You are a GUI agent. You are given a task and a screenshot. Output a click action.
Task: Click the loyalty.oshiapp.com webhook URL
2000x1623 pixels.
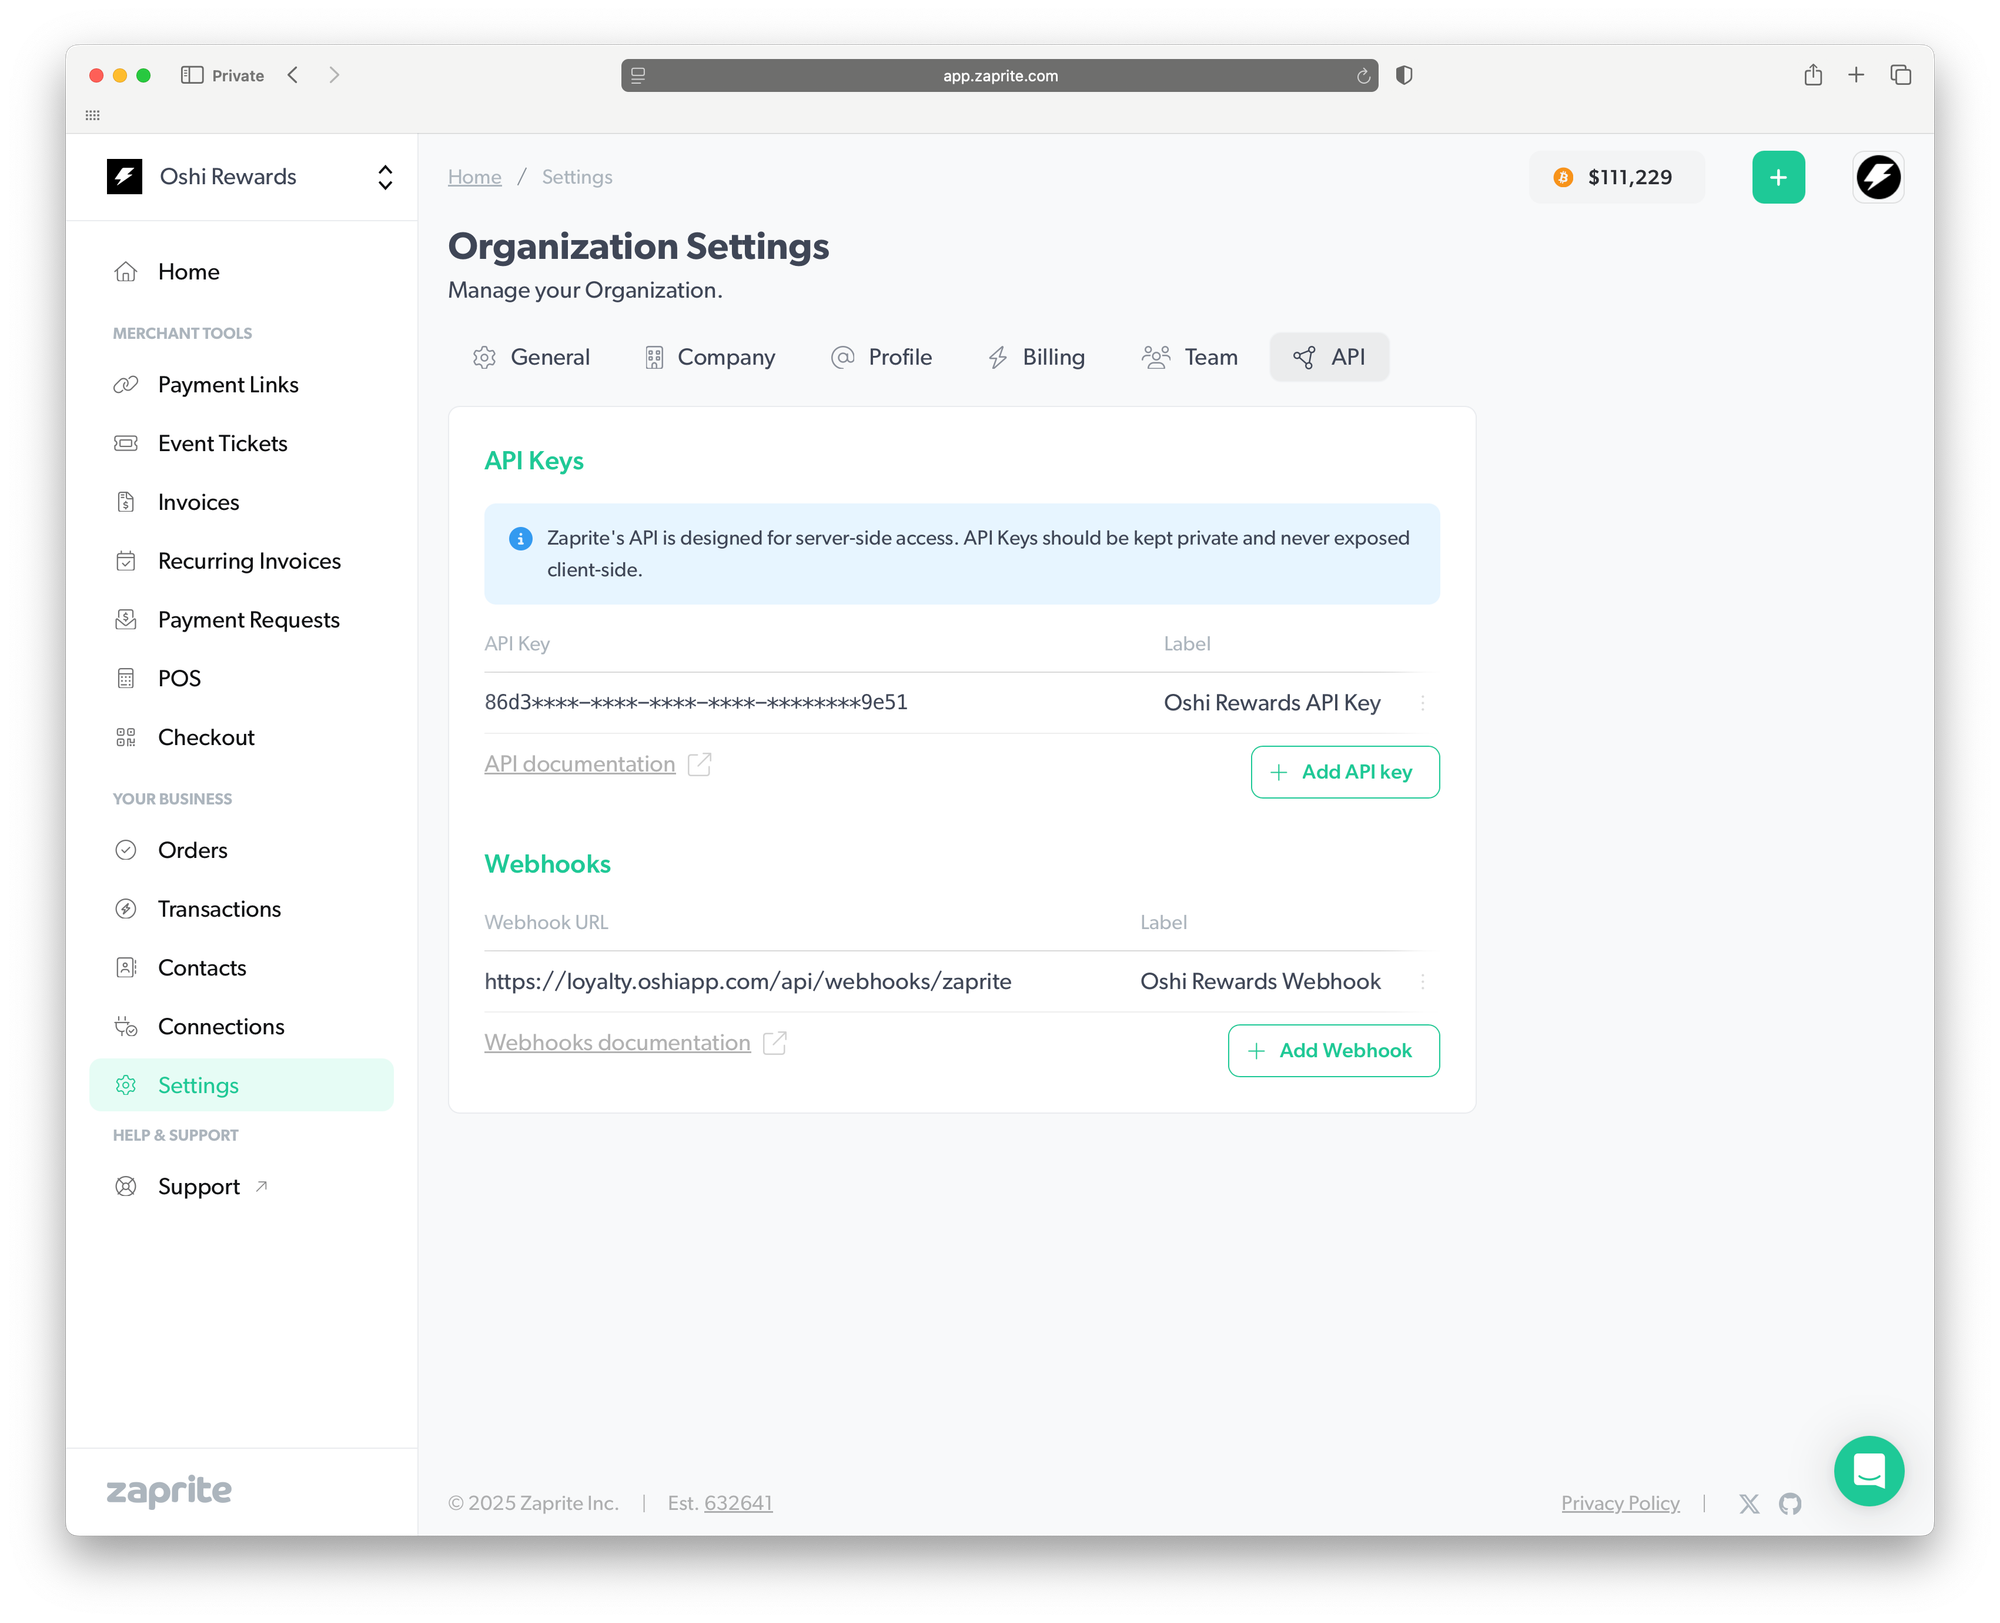[747, 982]
